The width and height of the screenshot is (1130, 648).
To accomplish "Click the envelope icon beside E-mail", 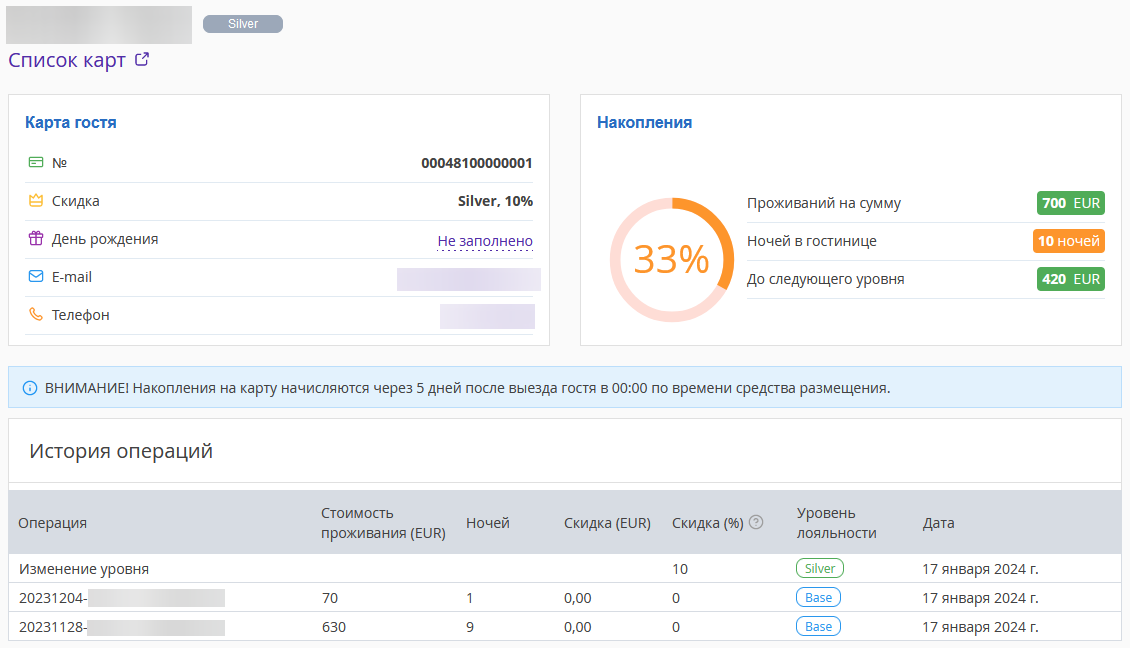I will [x=36, y=276].
